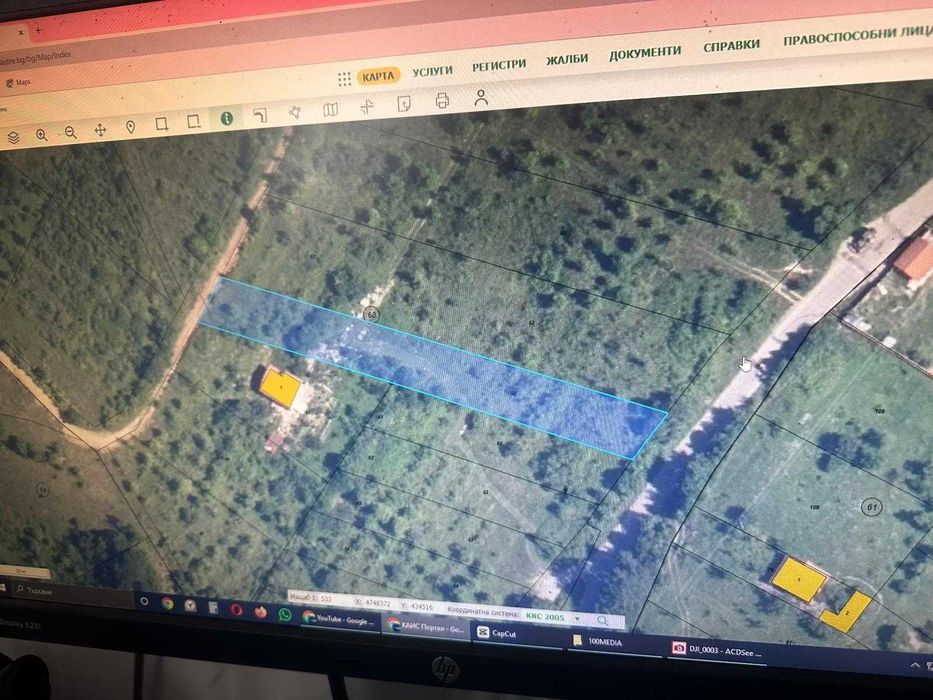Screen dimensions: 933x700
Task: Open the user profile icon
Action: click(x=481, y=97)
